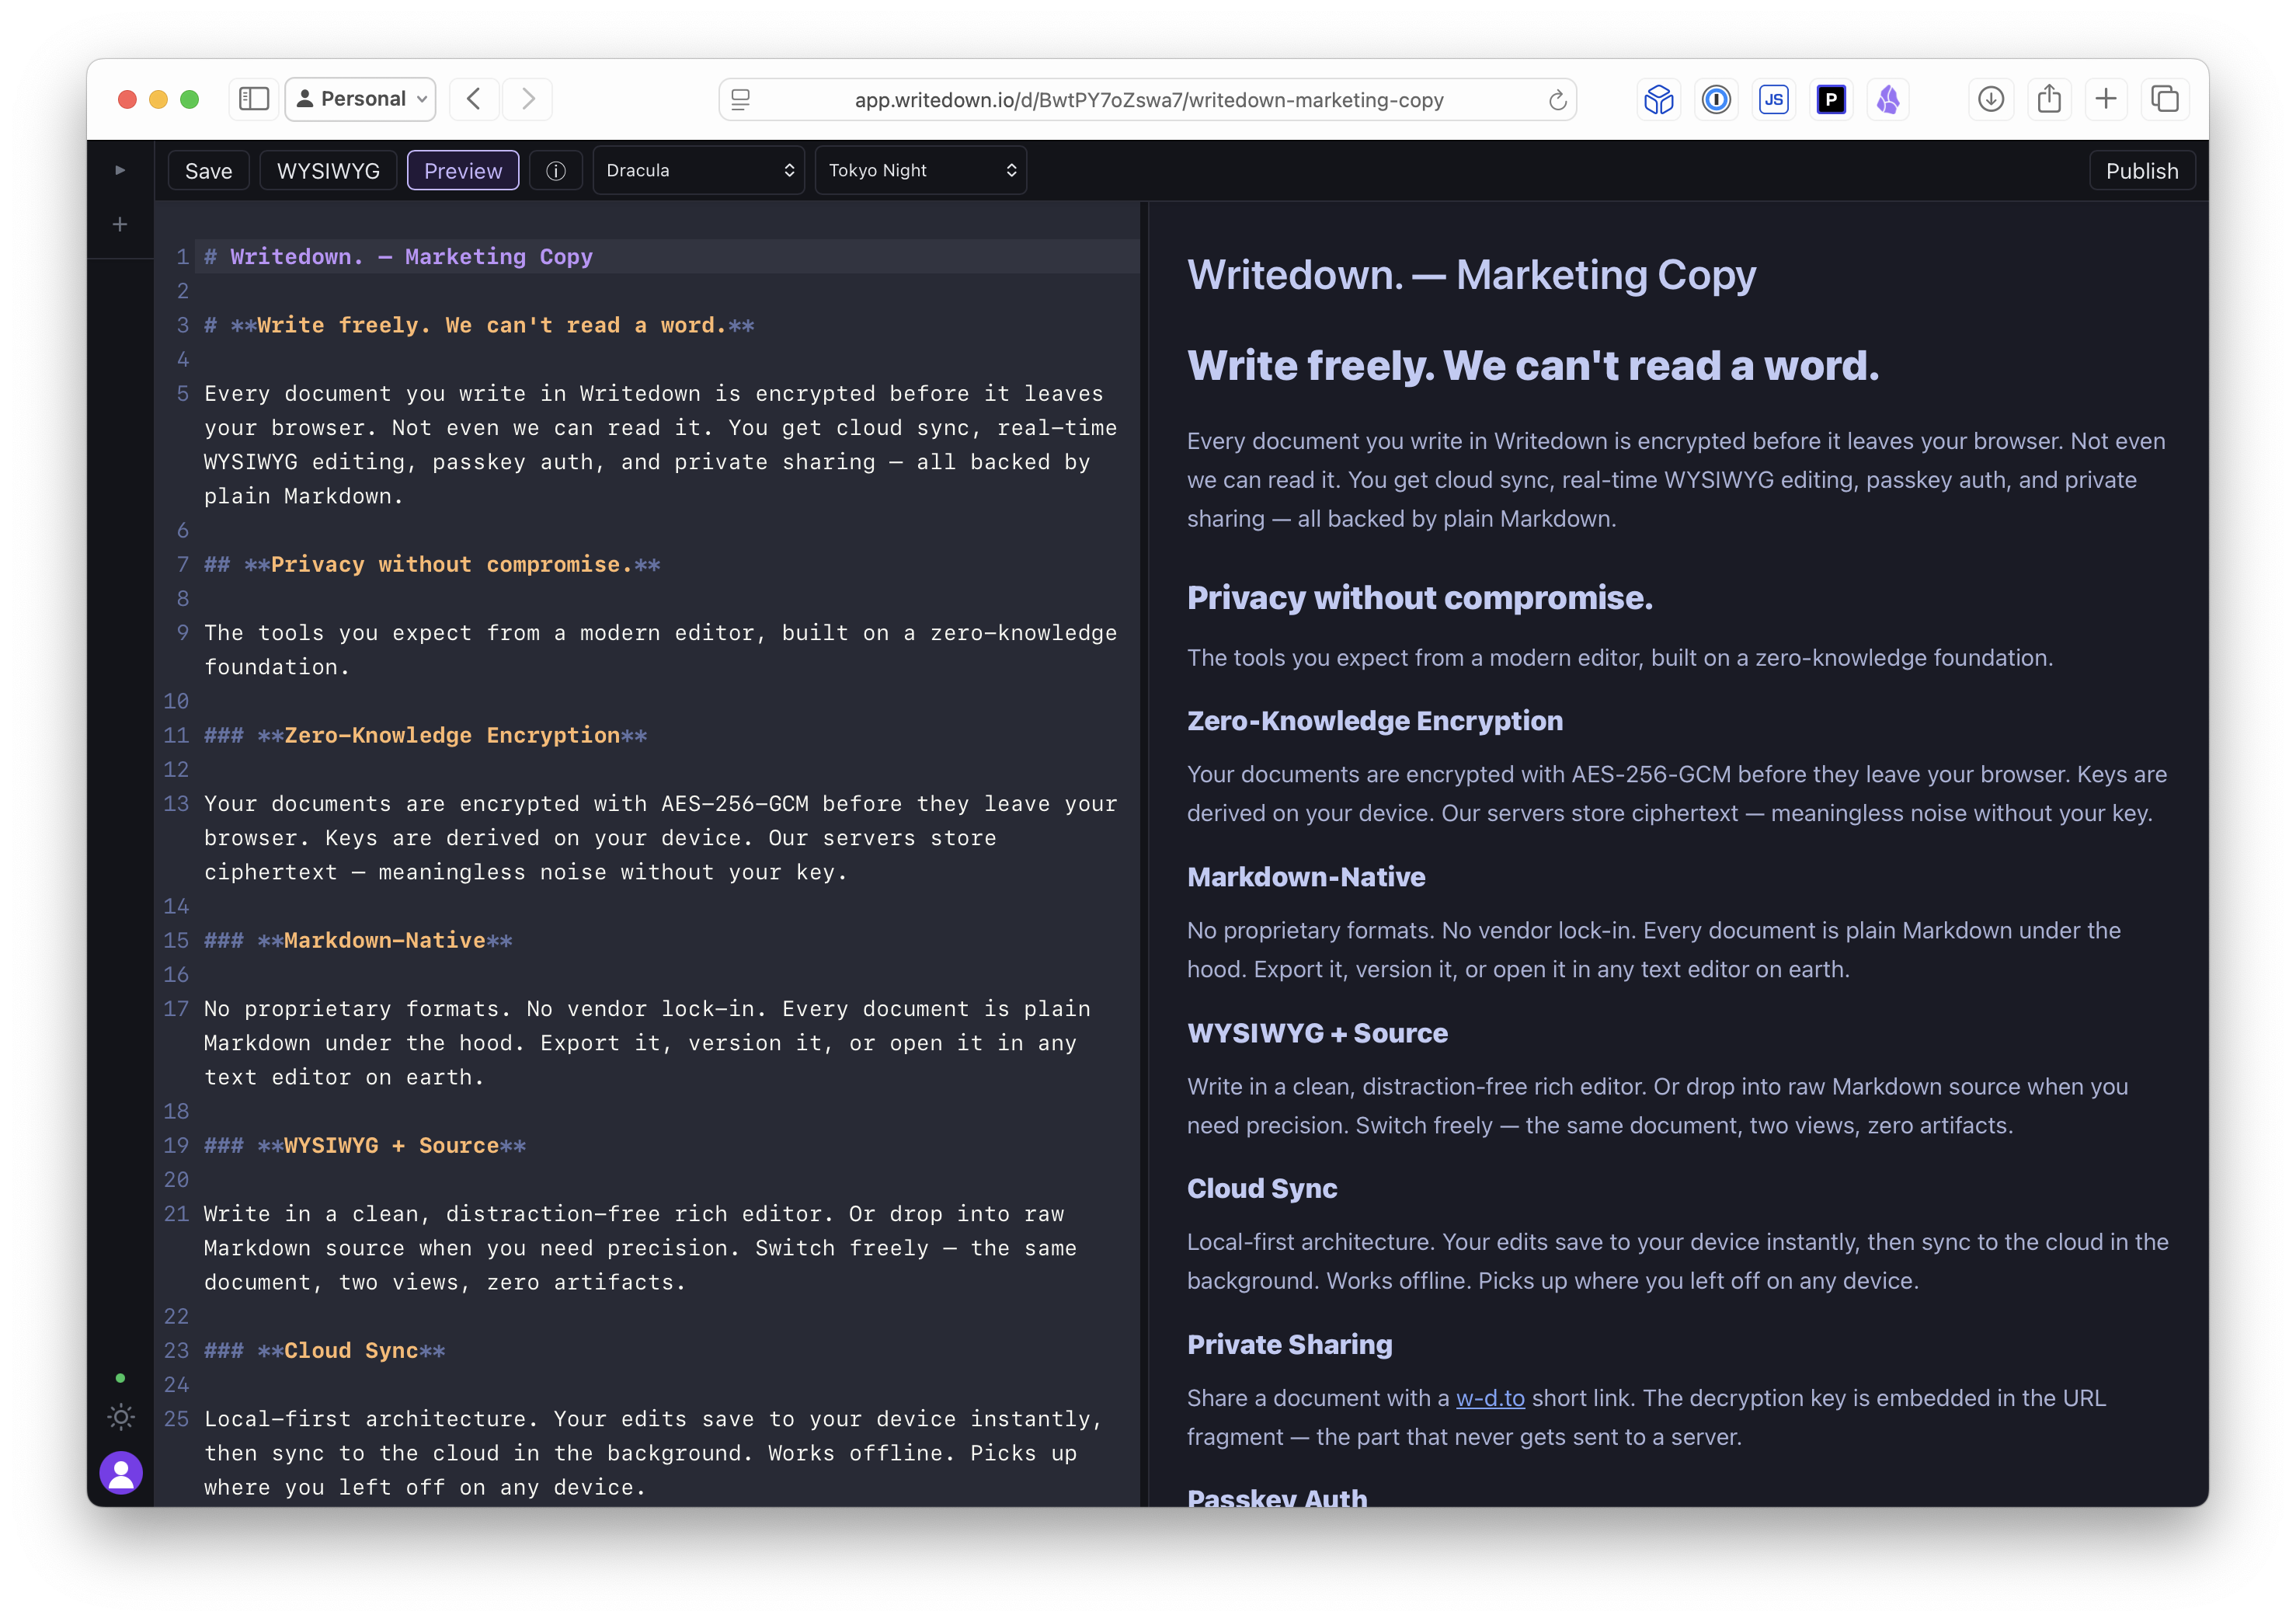Open the Personal profile switcher
This screenshot has width=2296, height=1622.
click(x=360, y=99)
